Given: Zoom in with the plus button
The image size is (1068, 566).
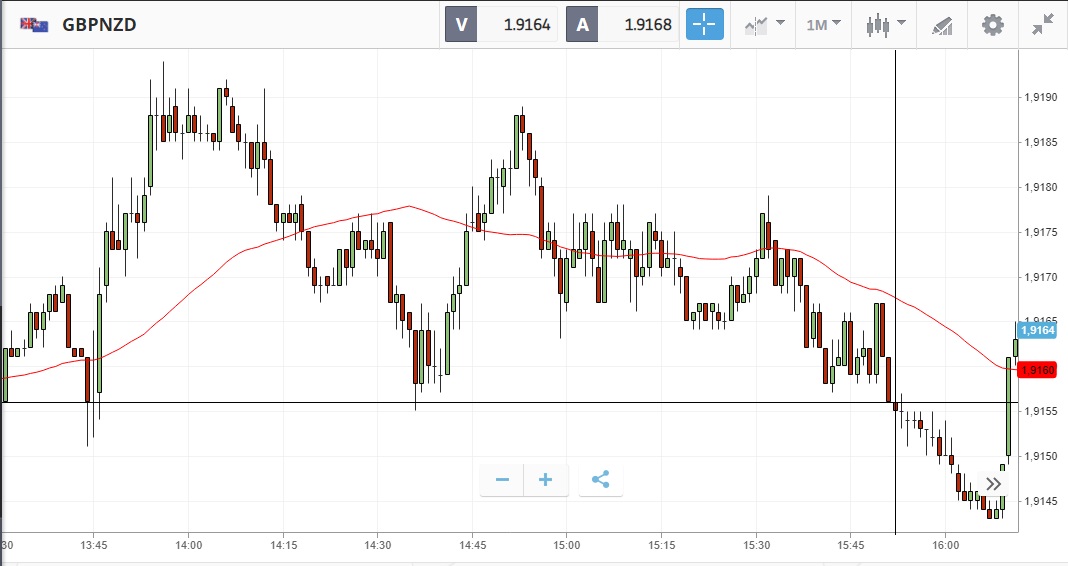Looking at the screenshot, I should pyautogui.click(x=546, y=480).
